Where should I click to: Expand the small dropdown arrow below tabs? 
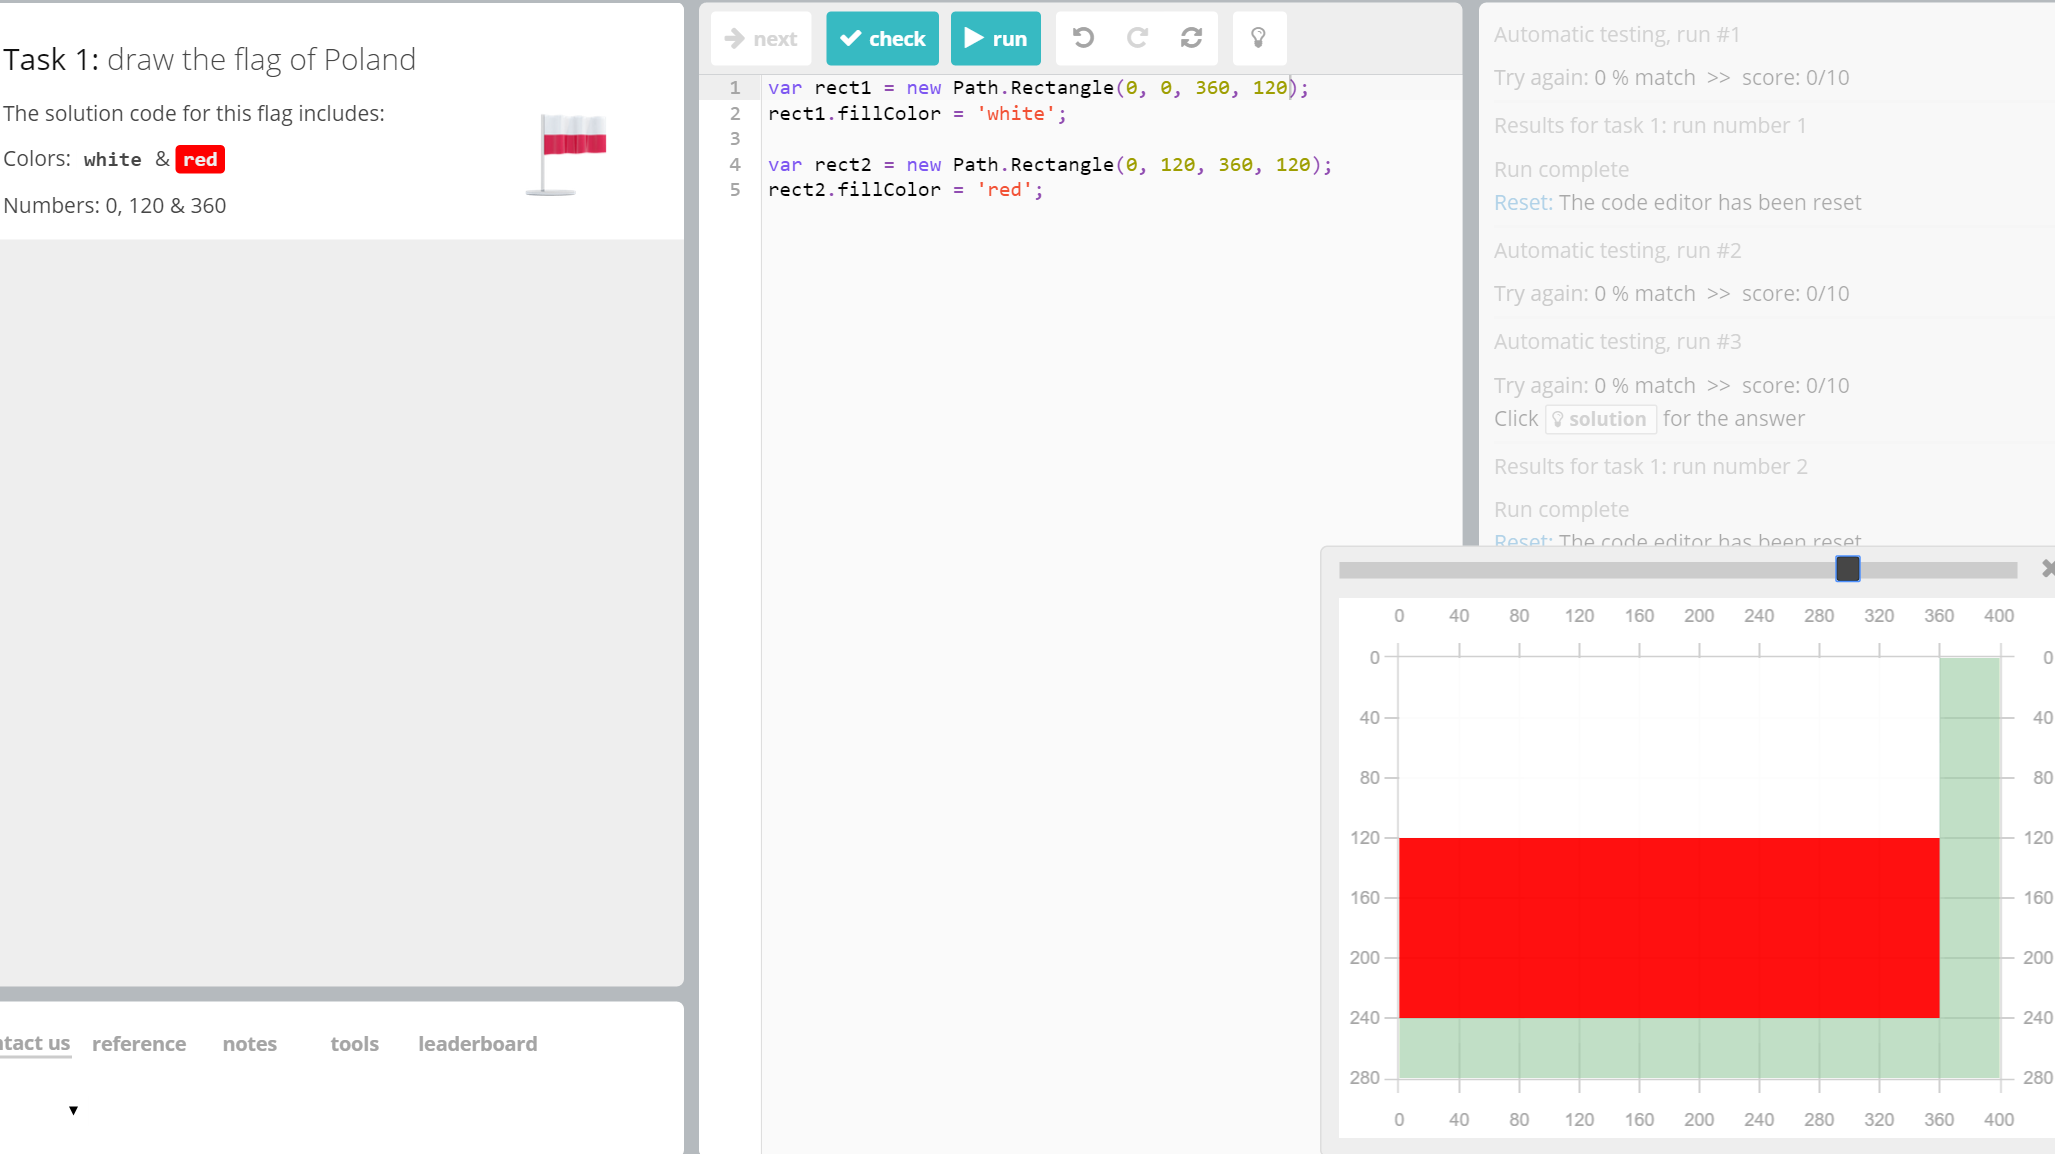(73, 1110)
